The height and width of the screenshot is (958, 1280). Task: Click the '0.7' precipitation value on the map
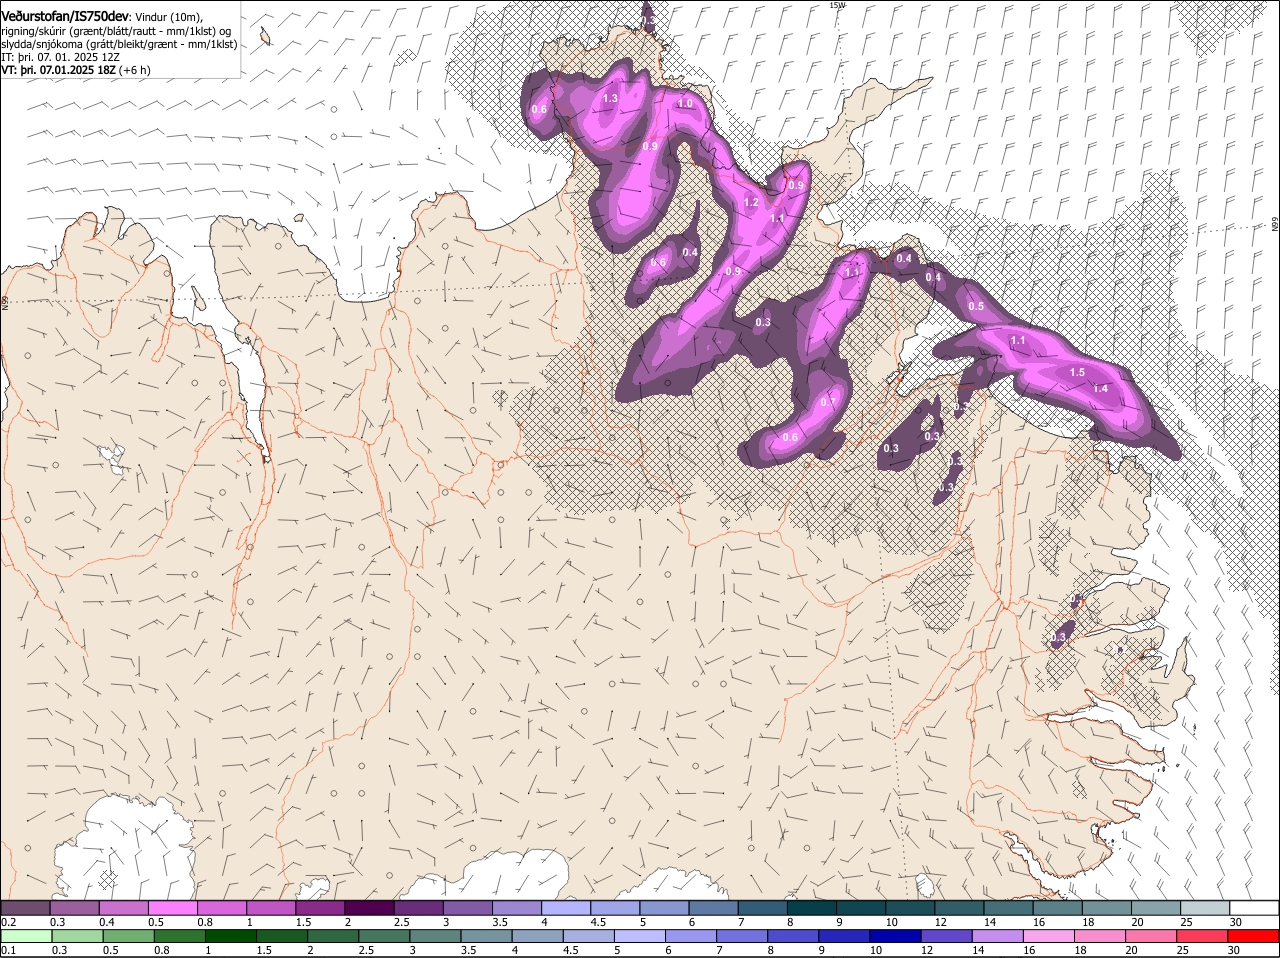coord(828,402)
